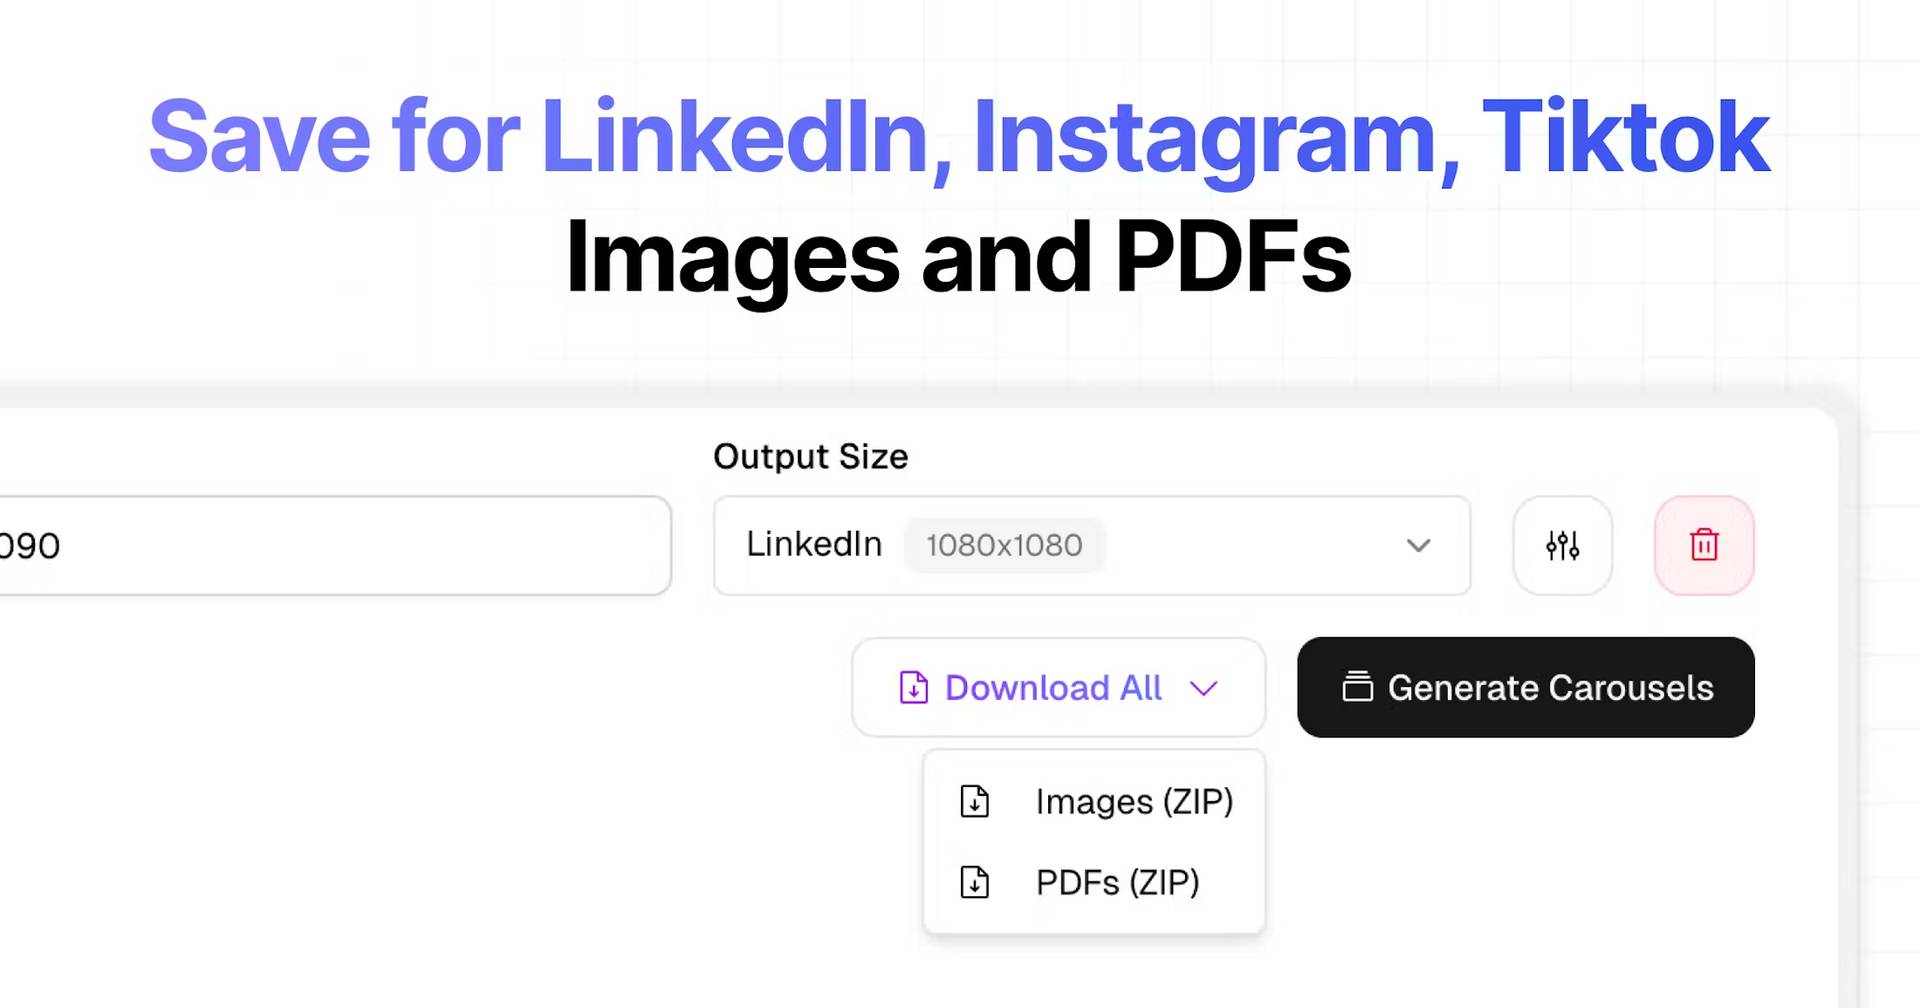Image resolution: width=1920 pixels, height=1008 pixels.
Task: Delete the slide with the trash button
Action: (1704, 545)
